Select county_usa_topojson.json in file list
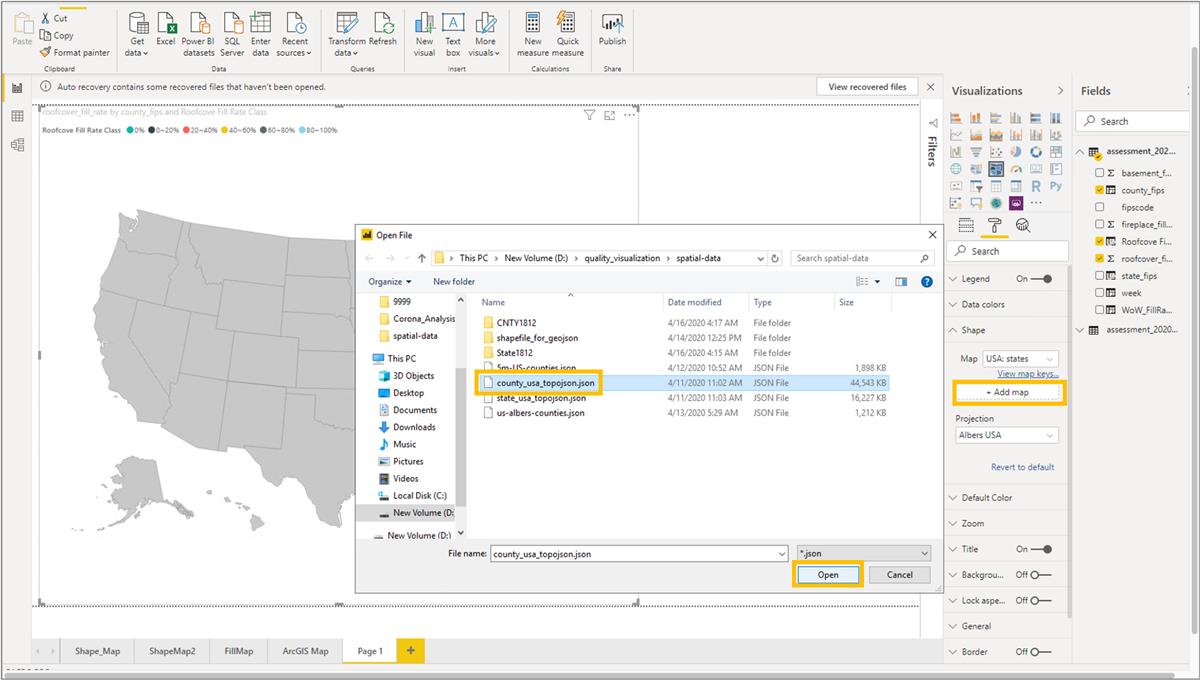Viewport: 1200px width, 680px height. click(683, 383)
